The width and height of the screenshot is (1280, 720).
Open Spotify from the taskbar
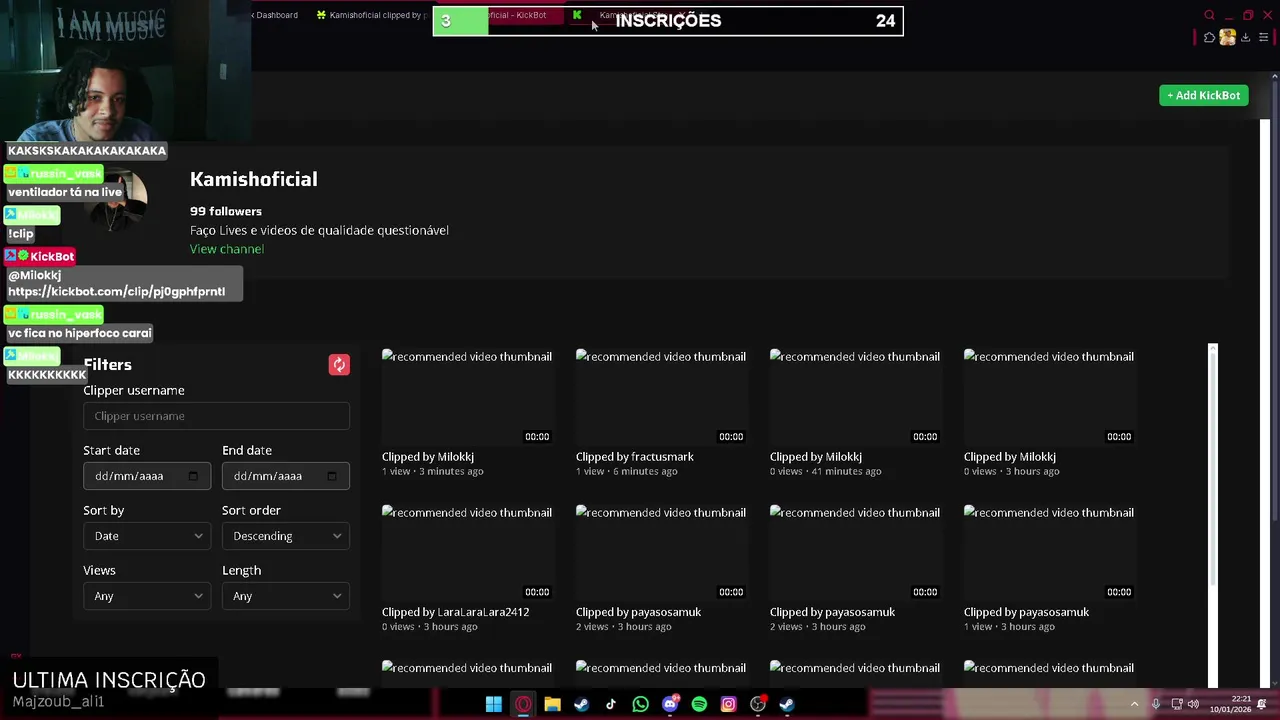point(699,704)
